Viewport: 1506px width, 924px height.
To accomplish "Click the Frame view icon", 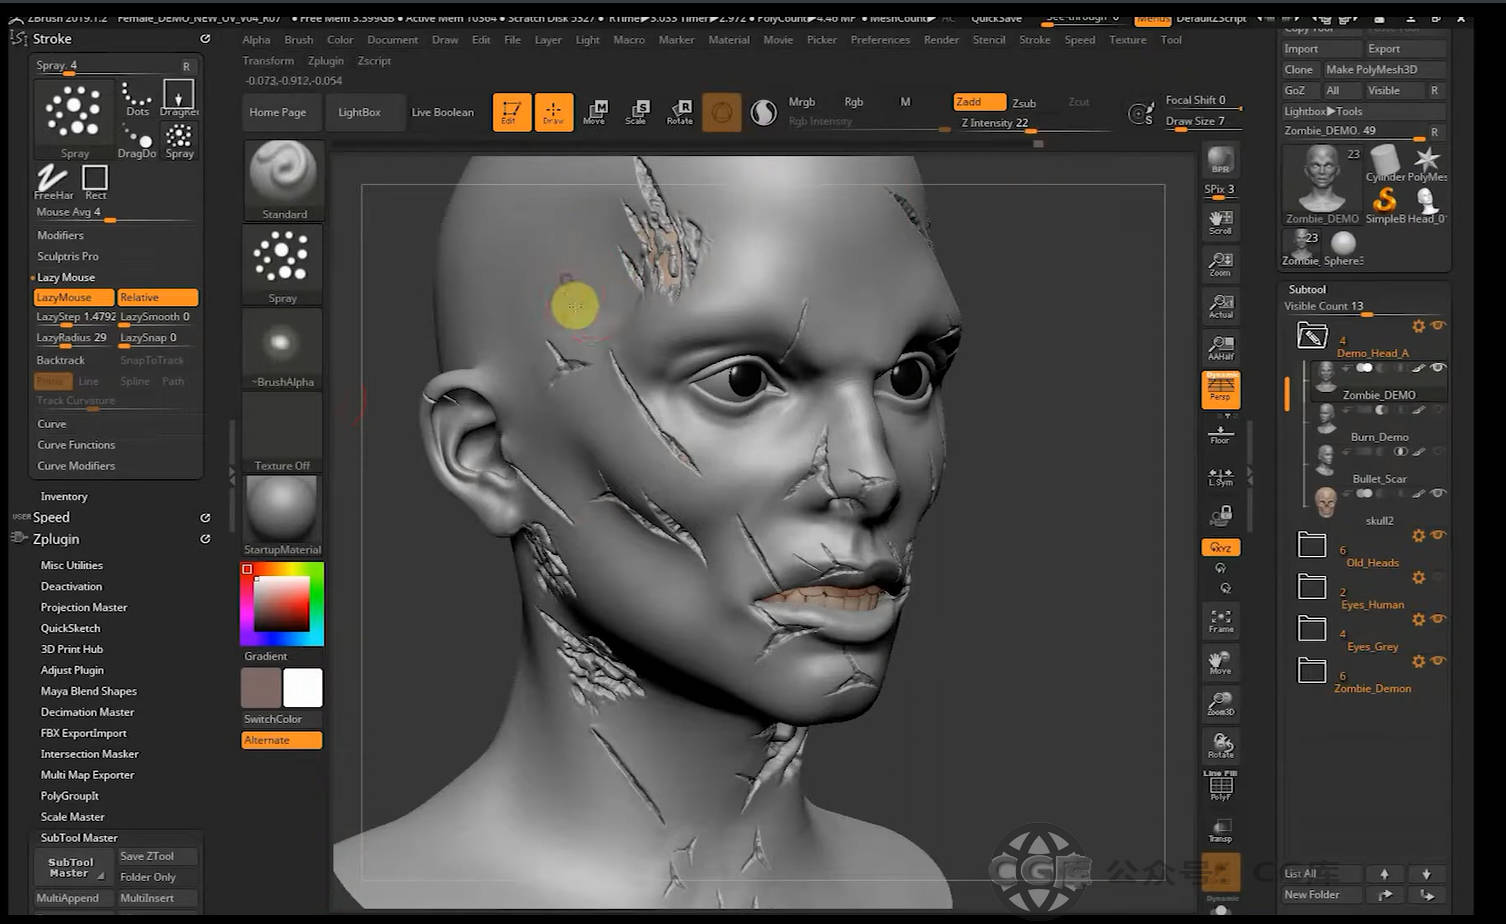I will [x=1220, y=621].
